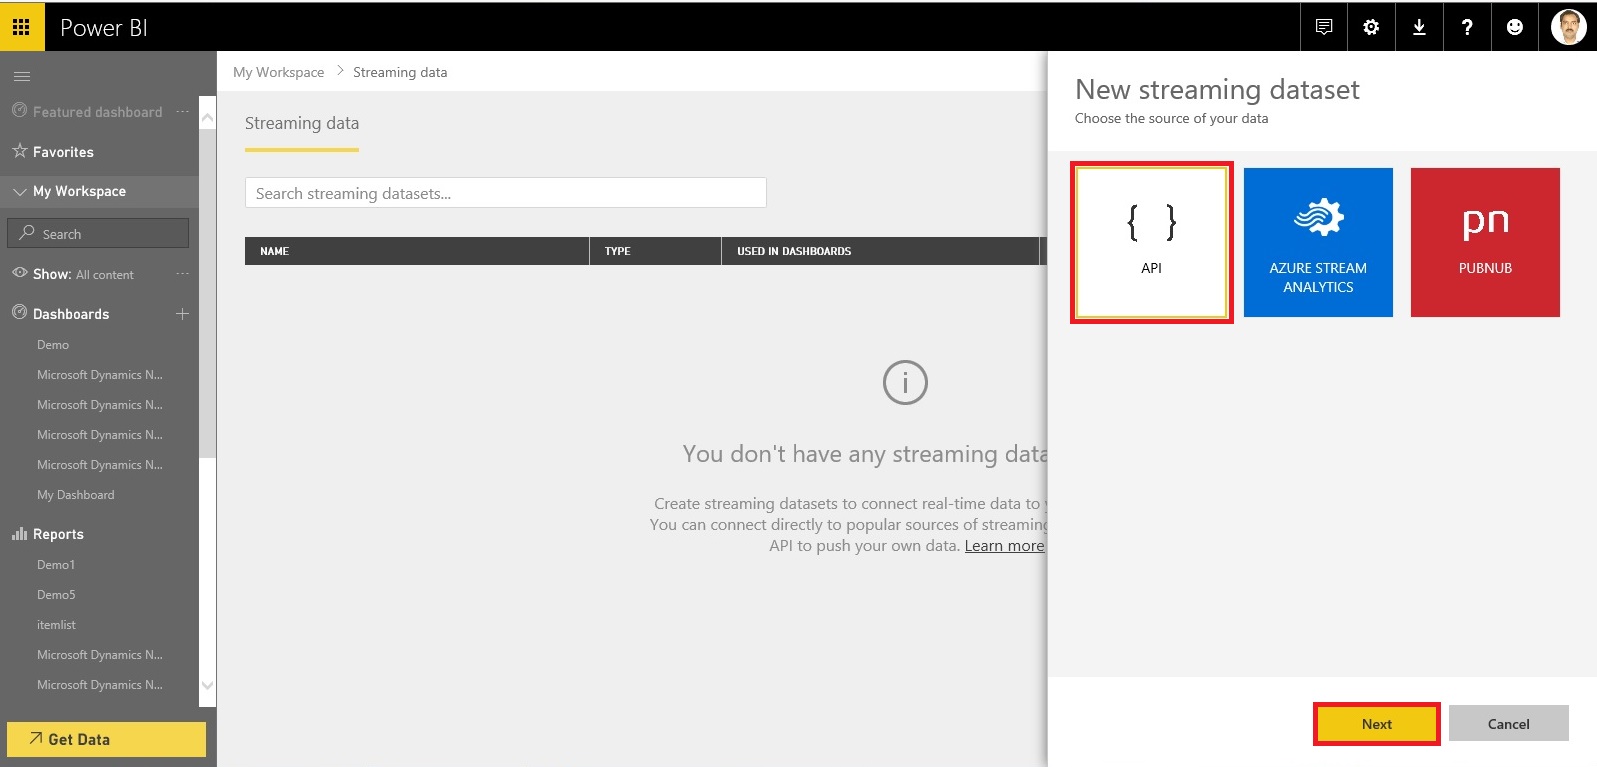Viewport: 1597px width, 767px height.
Task: Click the Search streaming datasets field
Action: coord(506,193)
